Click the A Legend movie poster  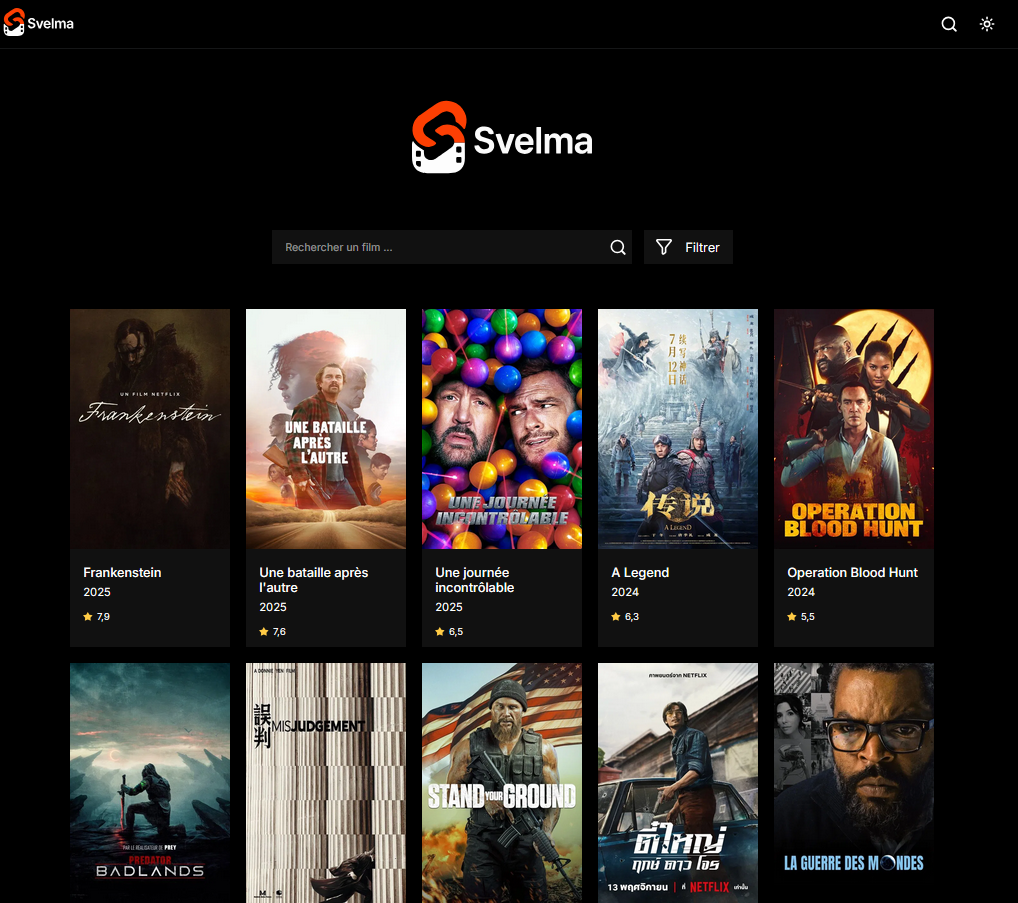click(x=678, y=428)
